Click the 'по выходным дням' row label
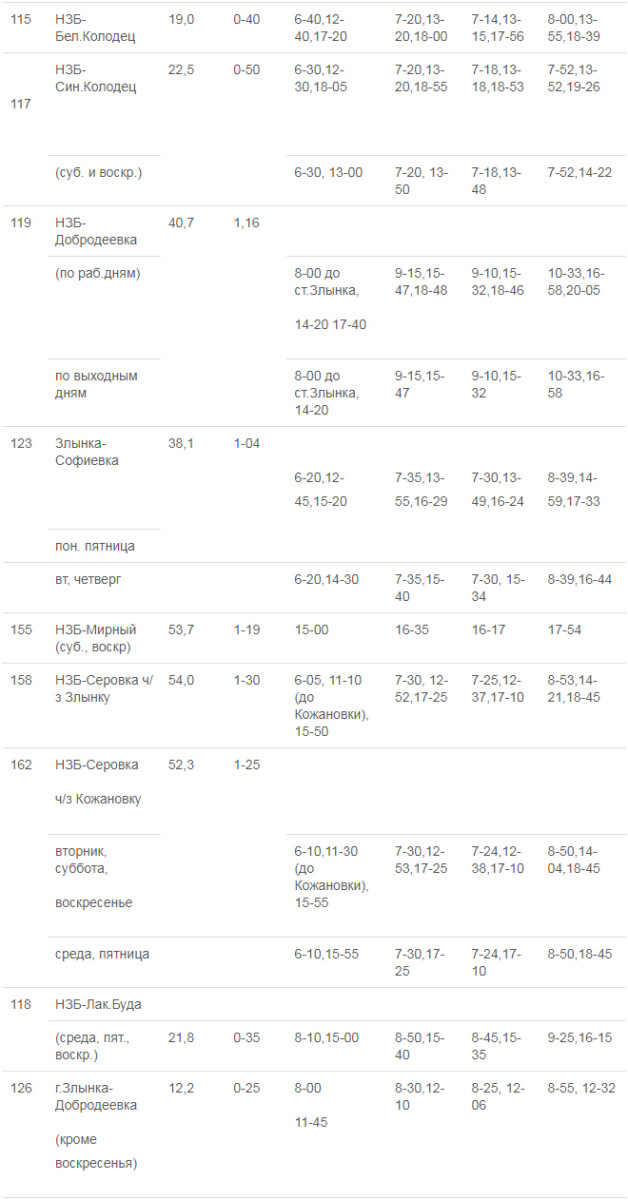 pyautogui.click(x=96, y=384)
